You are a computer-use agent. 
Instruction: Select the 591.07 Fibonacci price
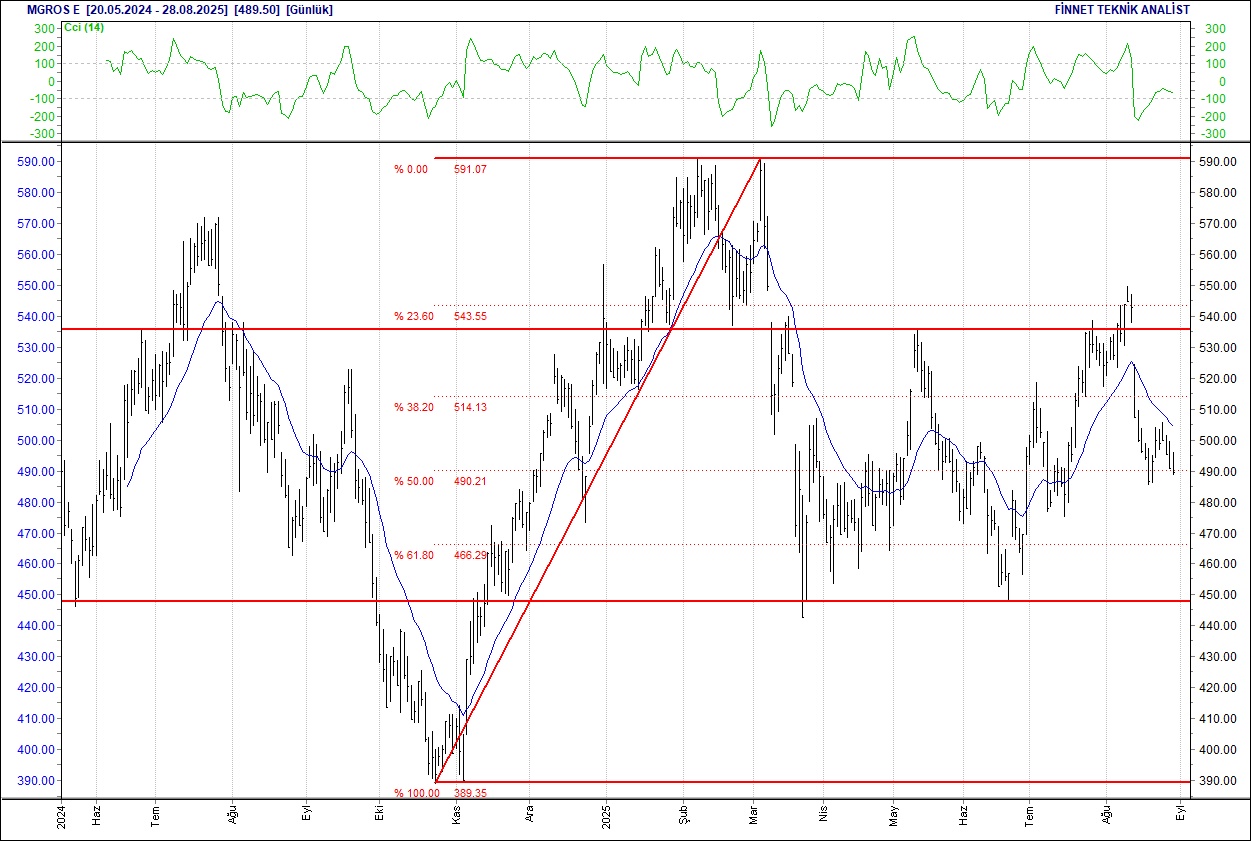471,169
